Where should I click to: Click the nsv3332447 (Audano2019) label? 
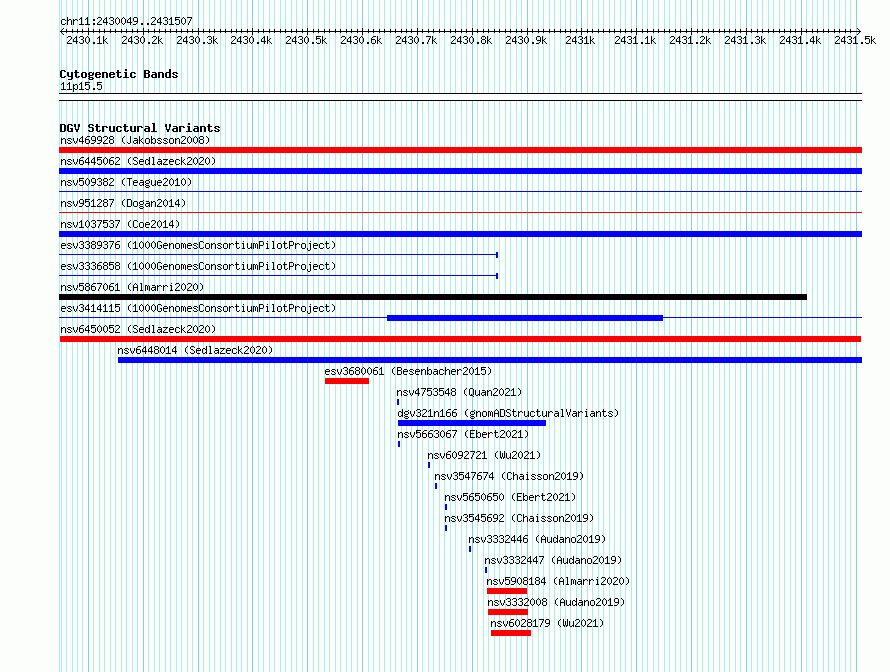coord(553,560)
